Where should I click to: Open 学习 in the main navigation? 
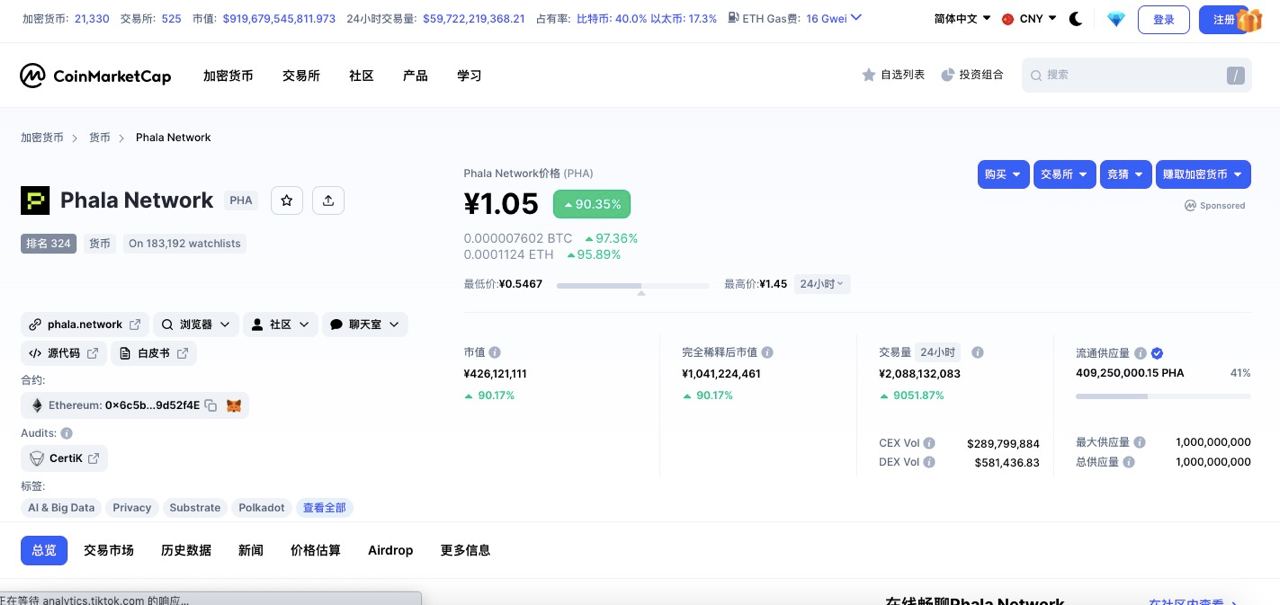(x=469, y=76)
